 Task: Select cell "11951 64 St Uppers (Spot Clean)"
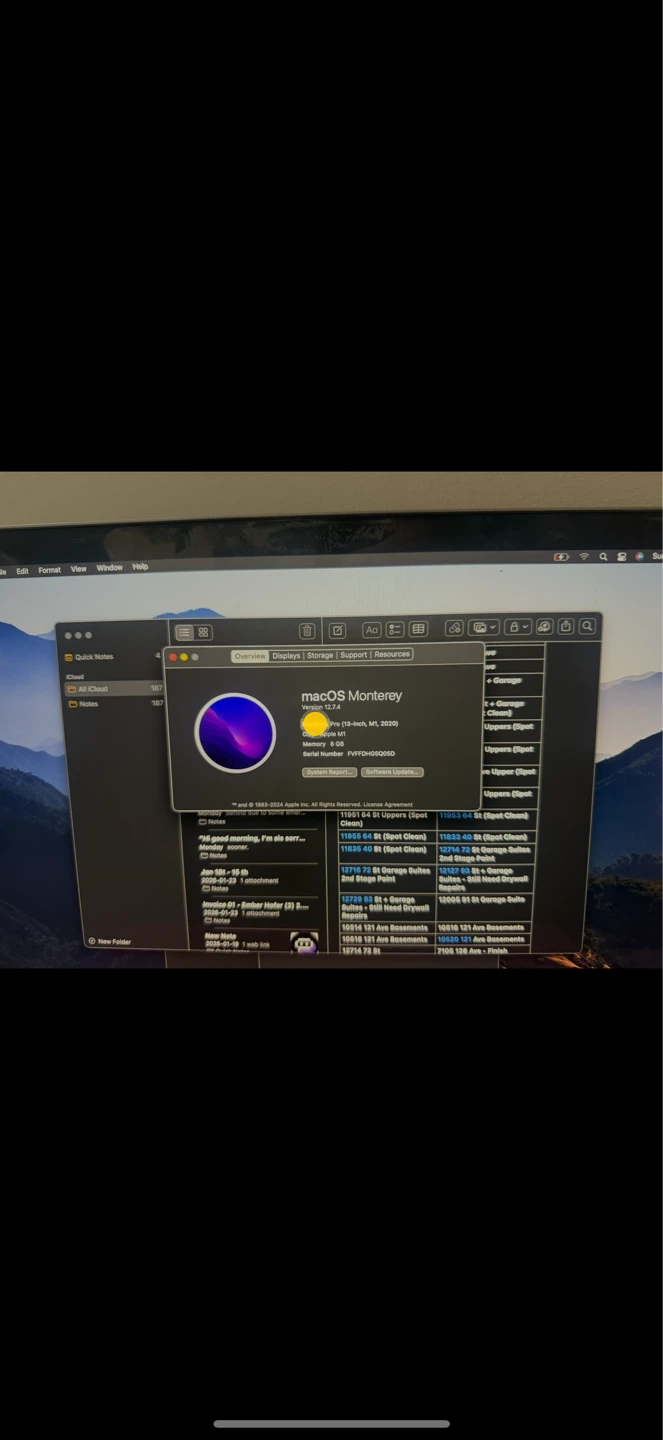pyautogui.click(x=387, y=819)
